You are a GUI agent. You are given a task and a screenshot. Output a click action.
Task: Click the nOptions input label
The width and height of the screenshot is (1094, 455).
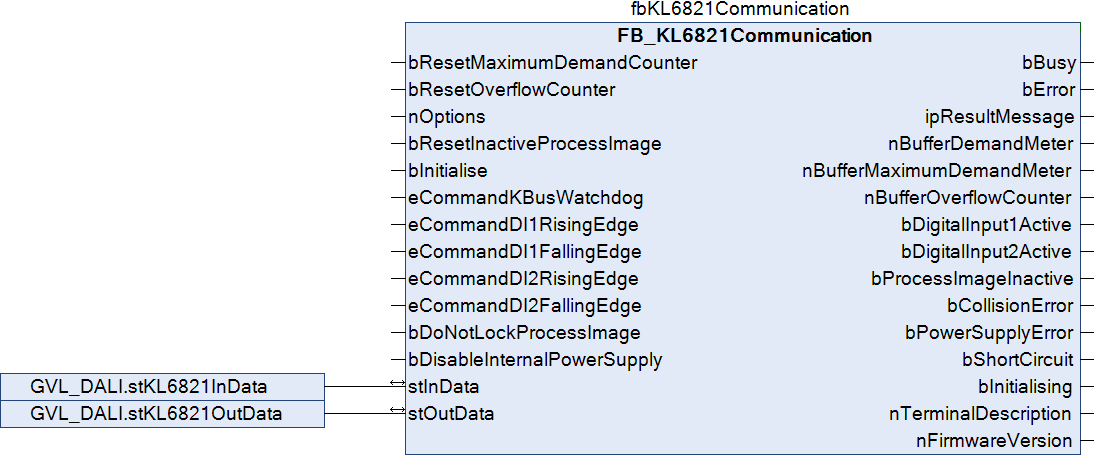(x=446, y=116)
